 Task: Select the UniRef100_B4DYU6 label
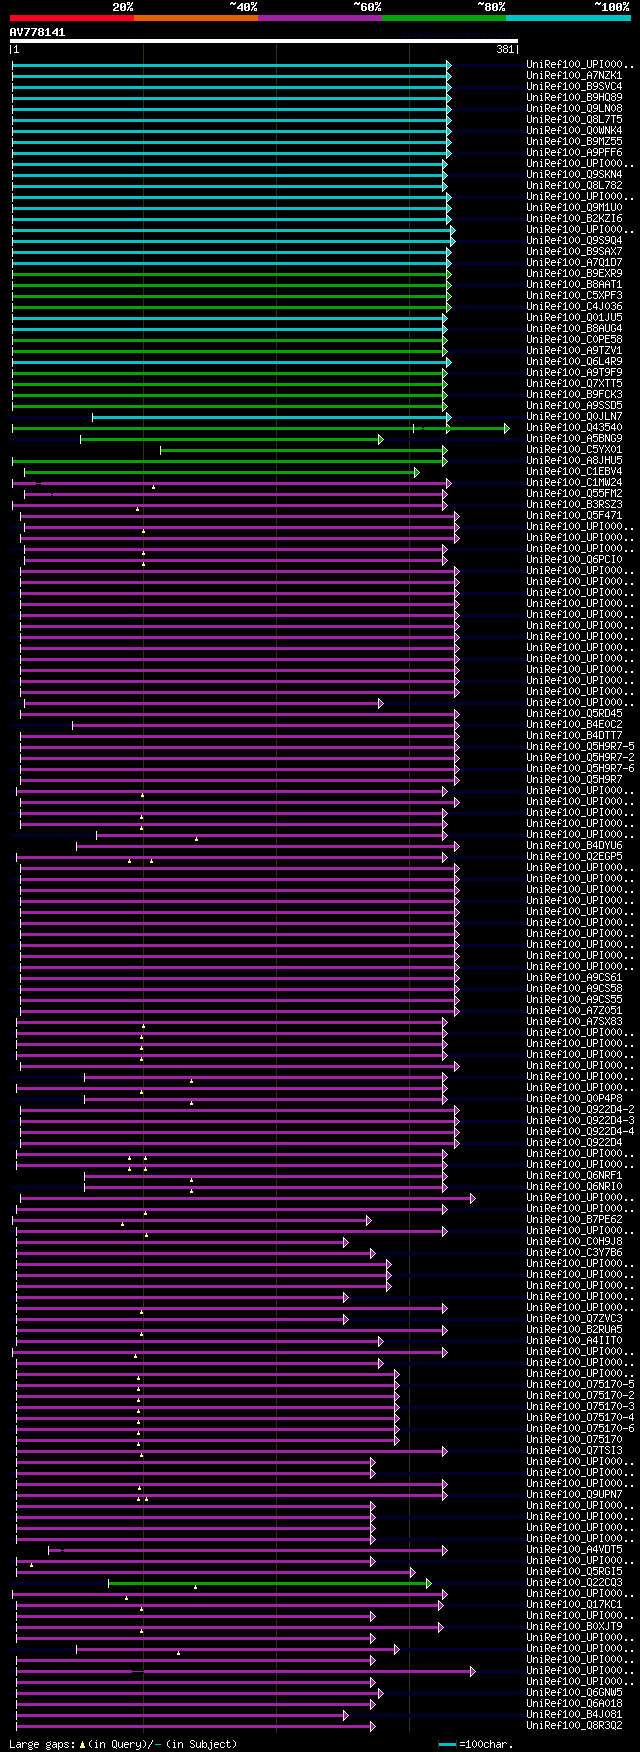pos(574,845)
